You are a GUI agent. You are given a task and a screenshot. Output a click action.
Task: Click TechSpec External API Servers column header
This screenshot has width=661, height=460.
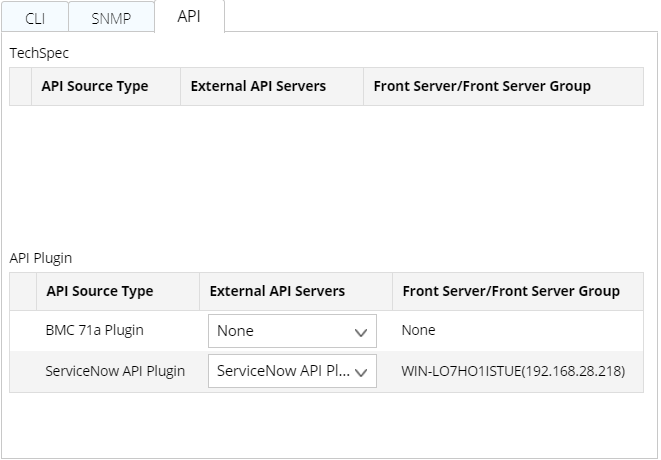[x=258, y=86]
